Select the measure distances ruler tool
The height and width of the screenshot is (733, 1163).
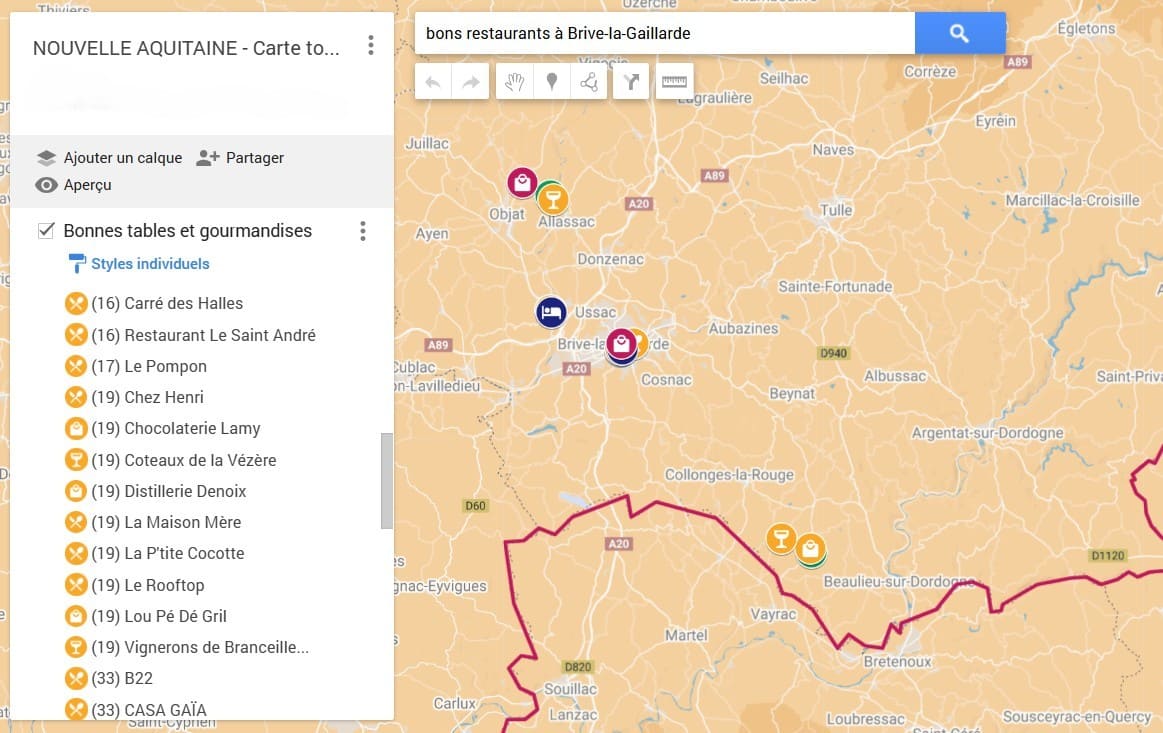(x=674, y=81)
